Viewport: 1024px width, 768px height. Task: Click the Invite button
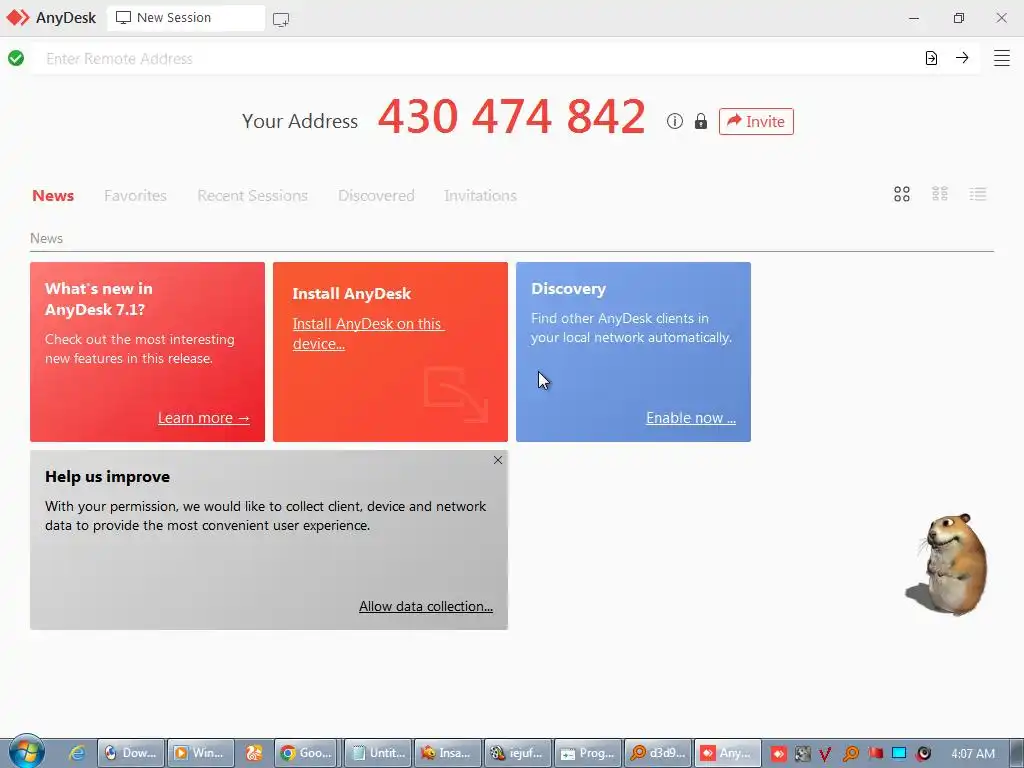tap(756, 121)
